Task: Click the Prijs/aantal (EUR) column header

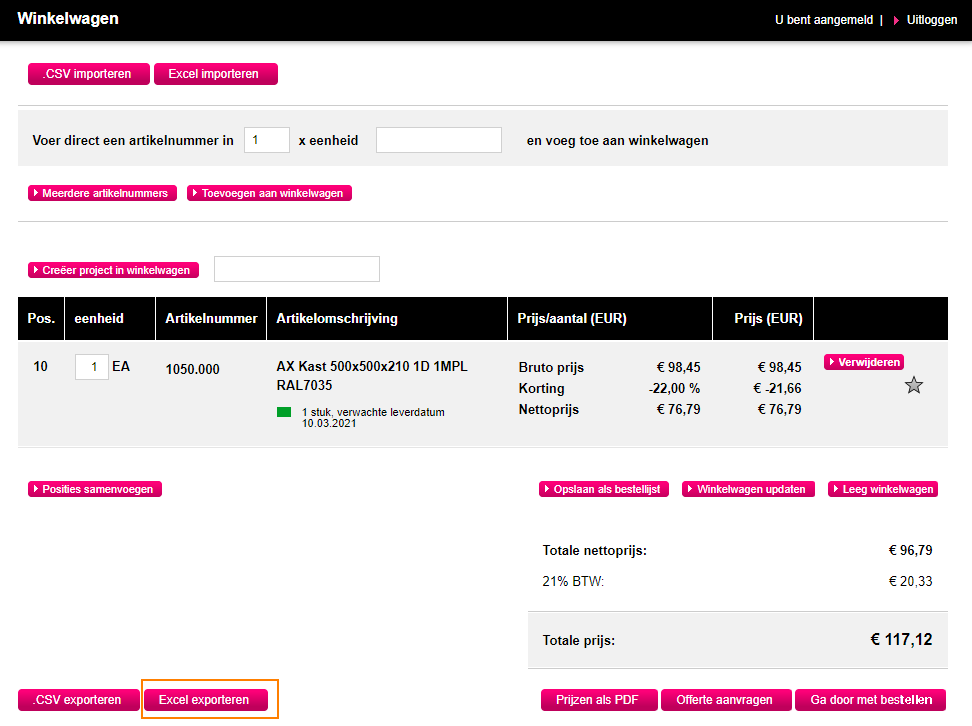Action: (610, 319)
